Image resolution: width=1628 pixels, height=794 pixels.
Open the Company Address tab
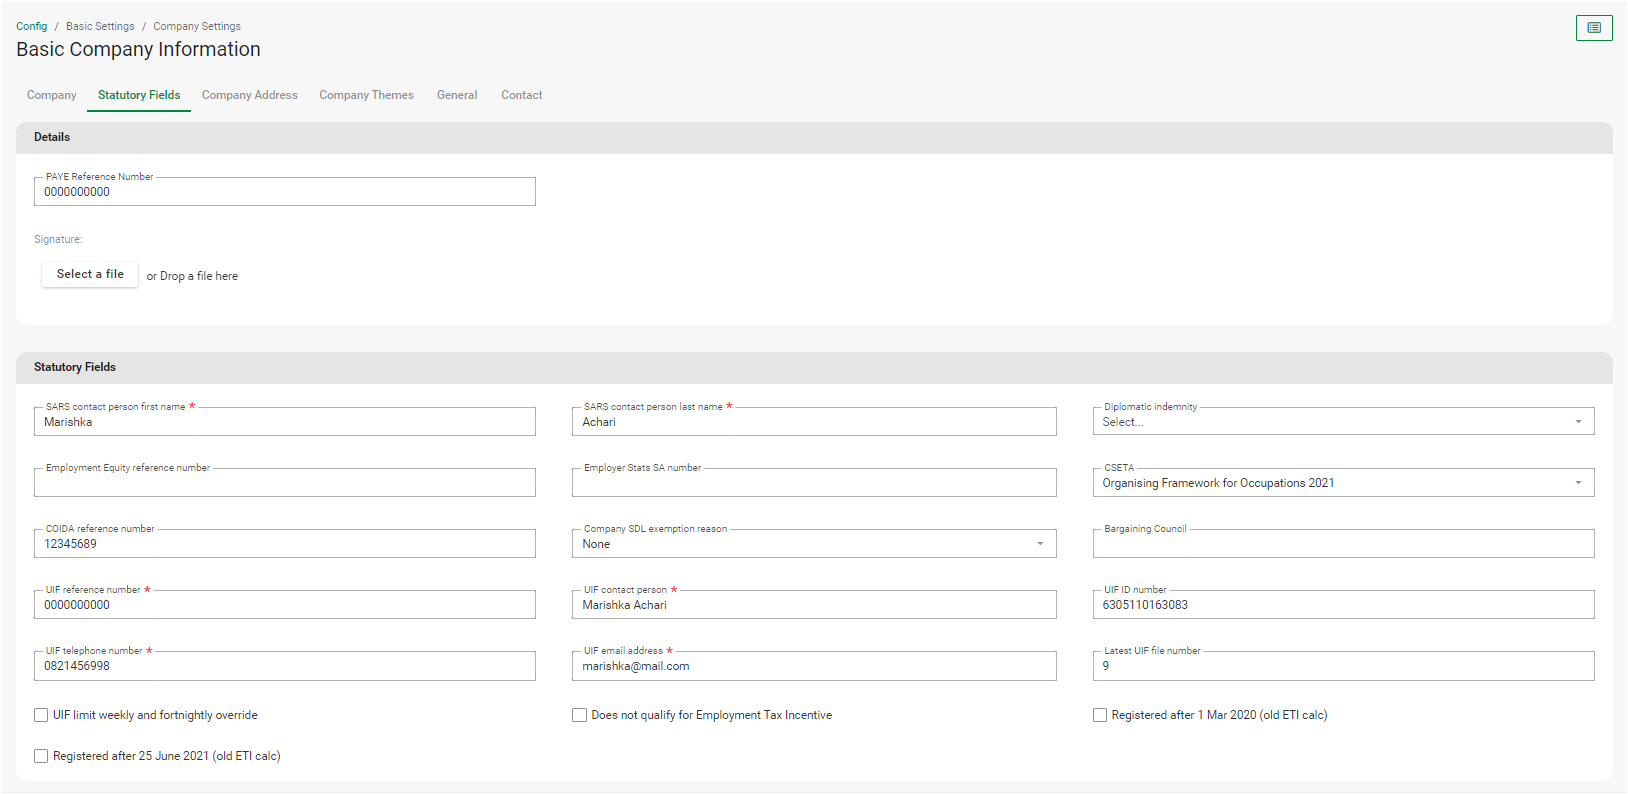click(x=249, y=95)
